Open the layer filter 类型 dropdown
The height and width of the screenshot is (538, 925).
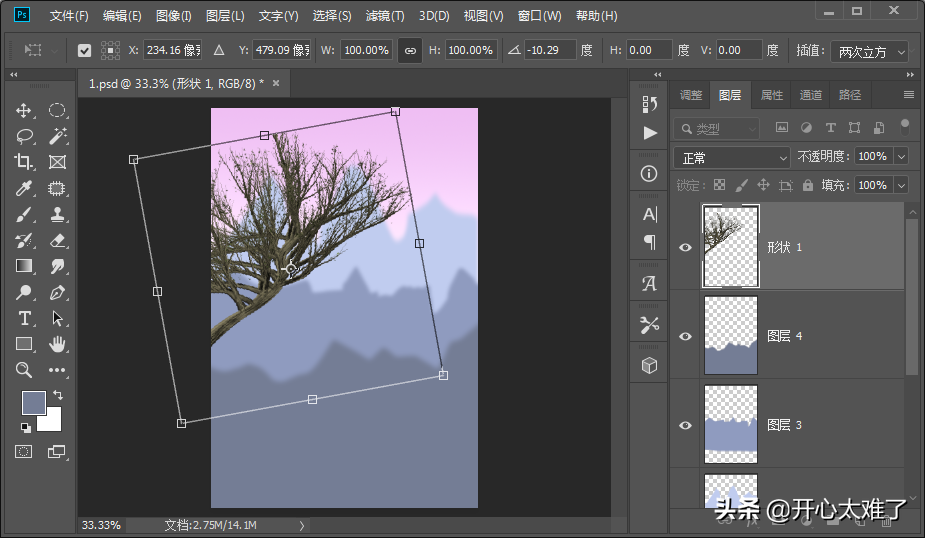716,129
